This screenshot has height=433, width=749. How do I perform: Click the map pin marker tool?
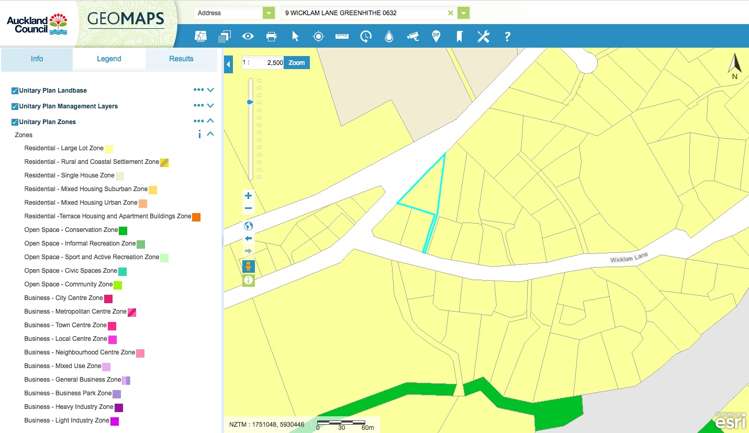(436, 36)
